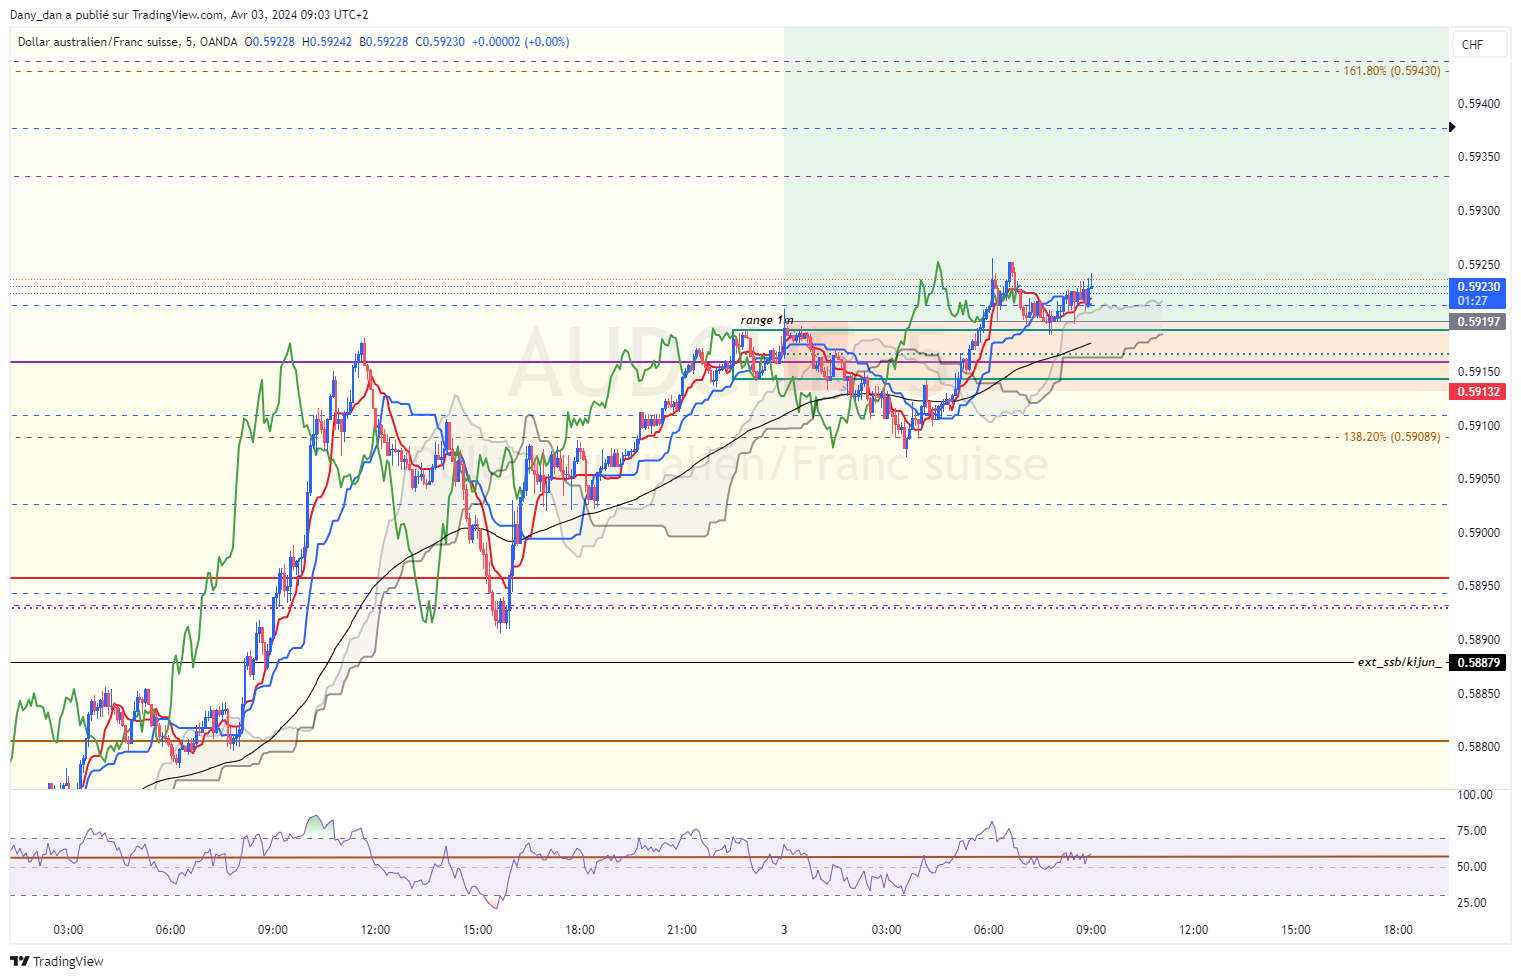This screenshot has height=979, width=1521.
Task: Click the 21:00 time axis label
Action: coord(682,930)
